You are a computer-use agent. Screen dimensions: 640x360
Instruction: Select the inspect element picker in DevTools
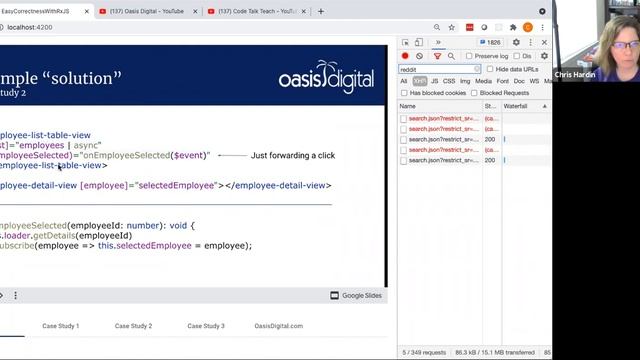(405, 42)
